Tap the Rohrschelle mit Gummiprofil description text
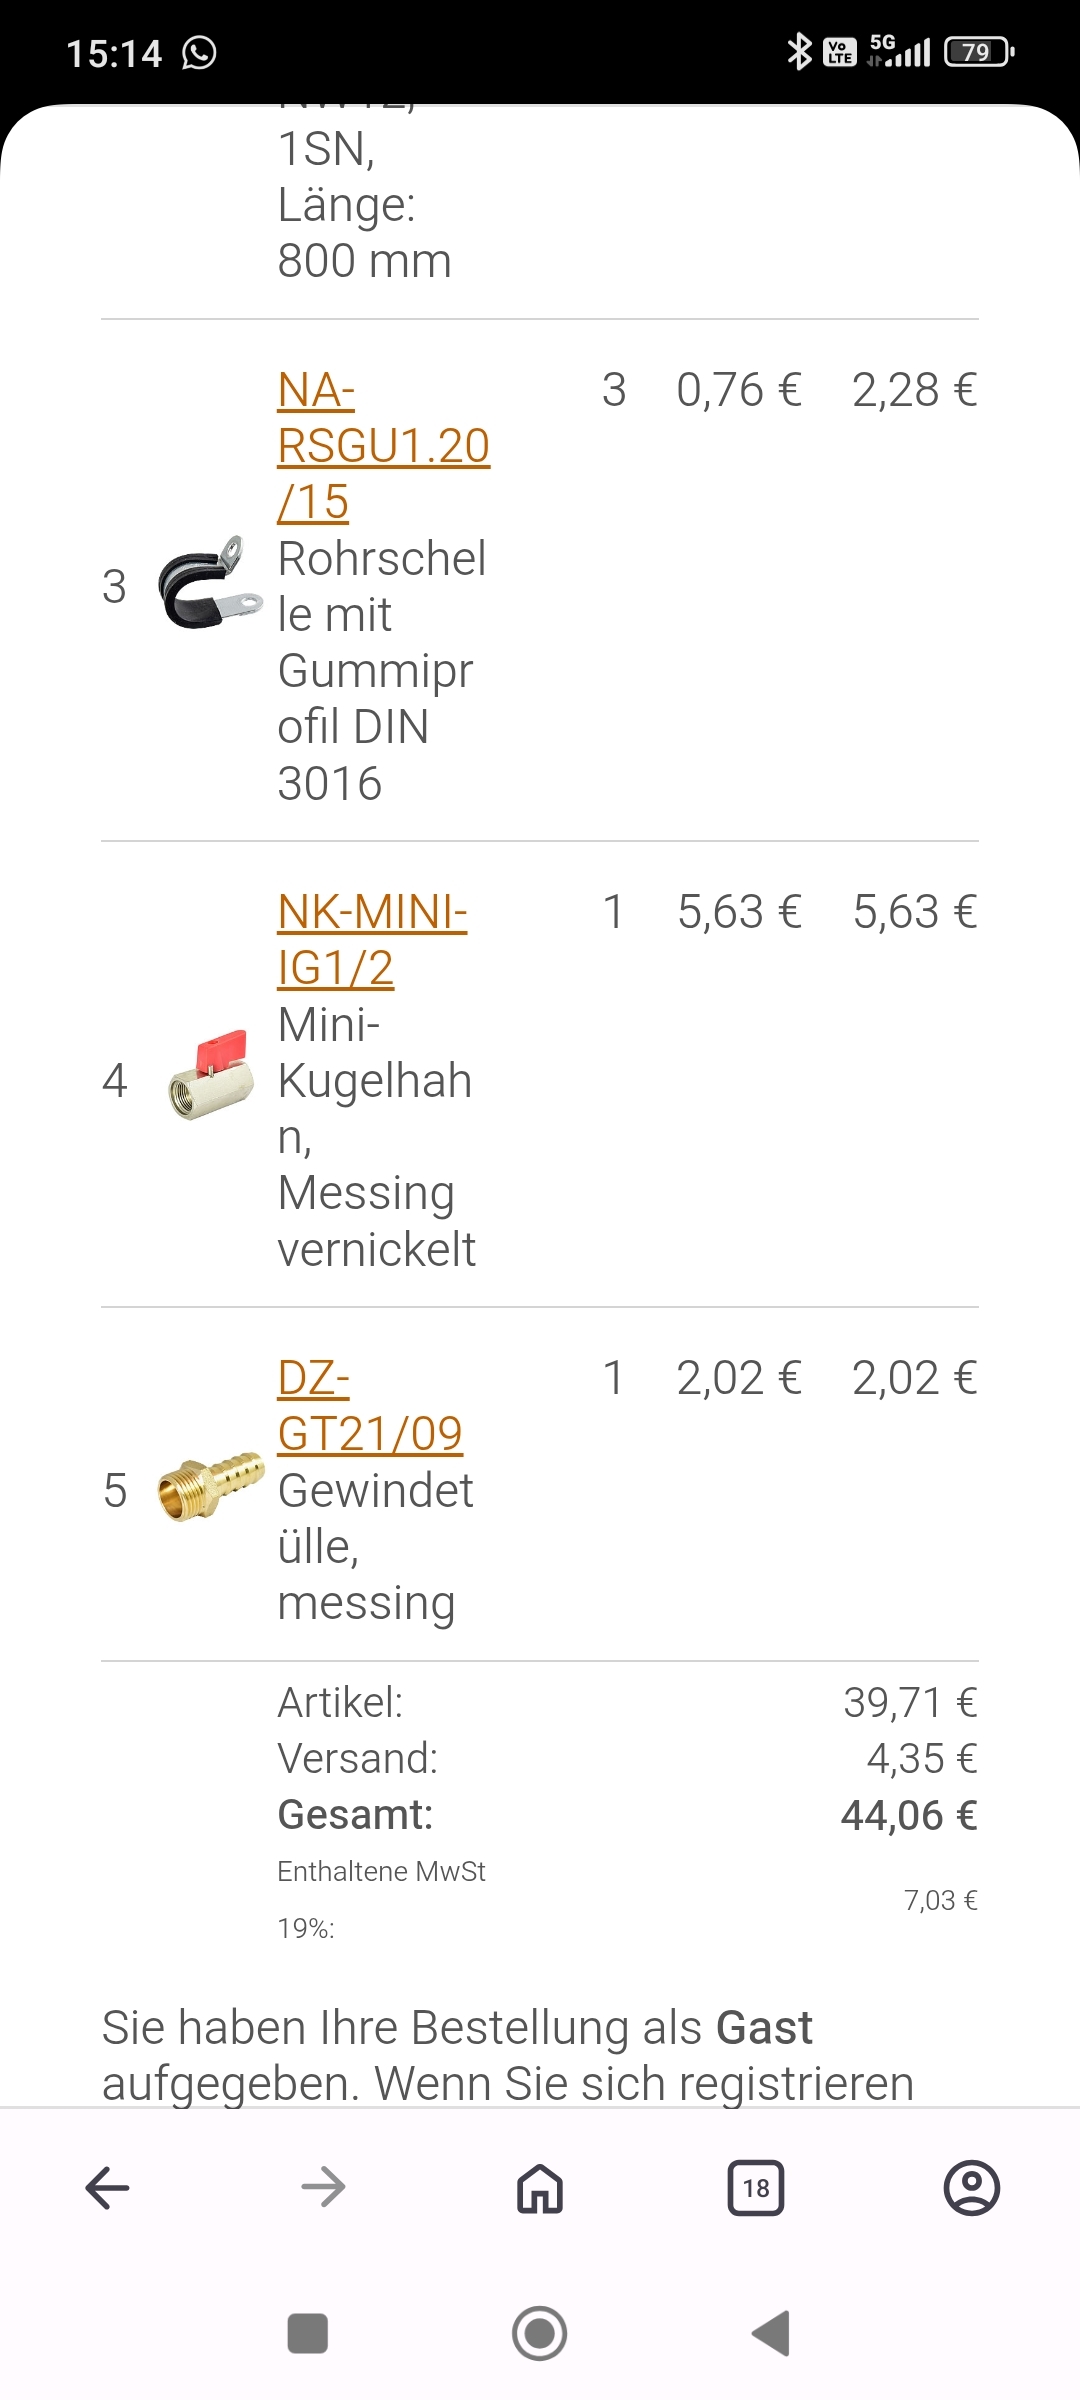The height and width of the screenshot is (2400, 1080). (381, 670)
